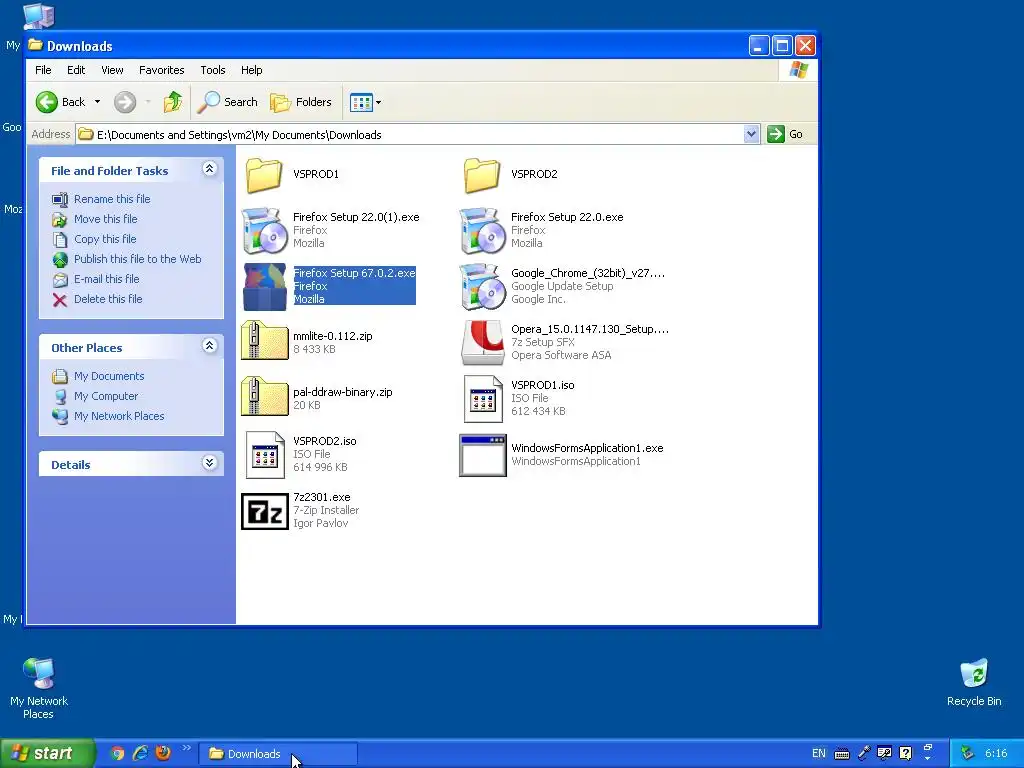Image resolution: width=1024 pixels, height=768 pixels.
Task: Click the Forward arrow toolbar icon
Action: tap(125, 102)
